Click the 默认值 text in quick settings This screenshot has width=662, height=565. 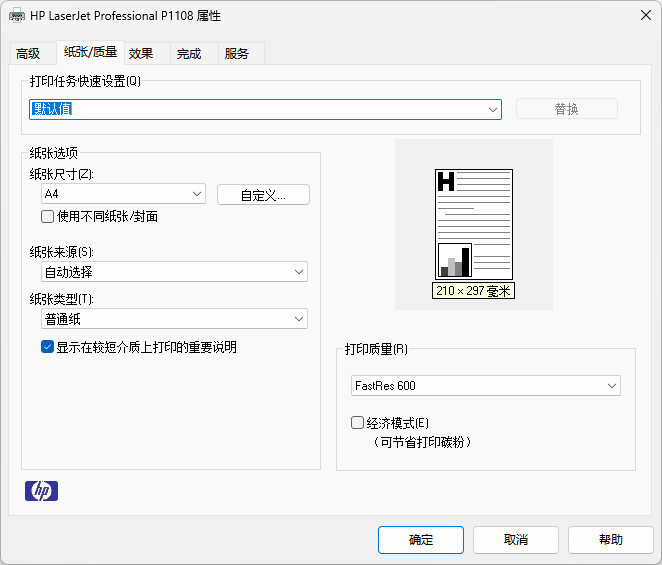[x=52, y=109]
